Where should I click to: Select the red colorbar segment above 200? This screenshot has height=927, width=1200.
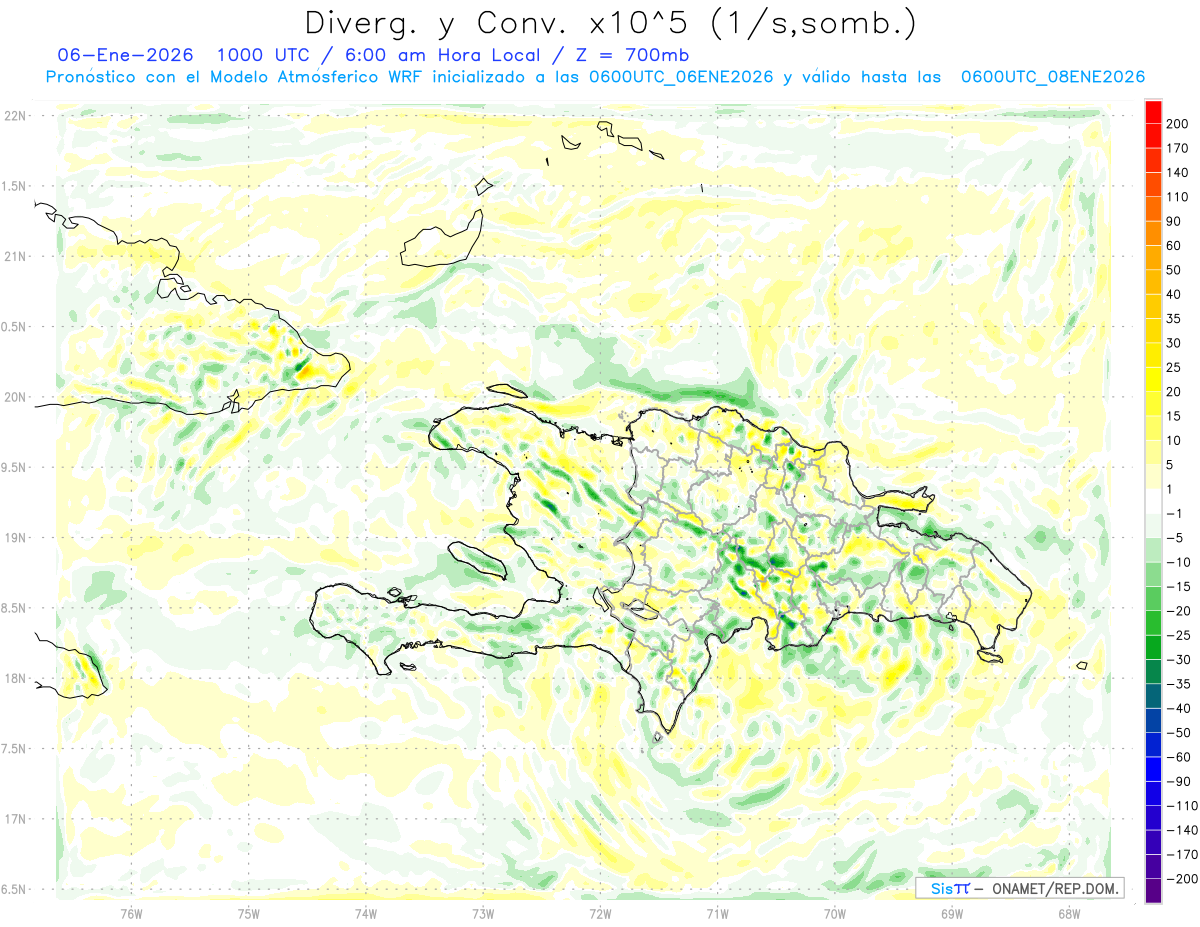[1153, 112]
